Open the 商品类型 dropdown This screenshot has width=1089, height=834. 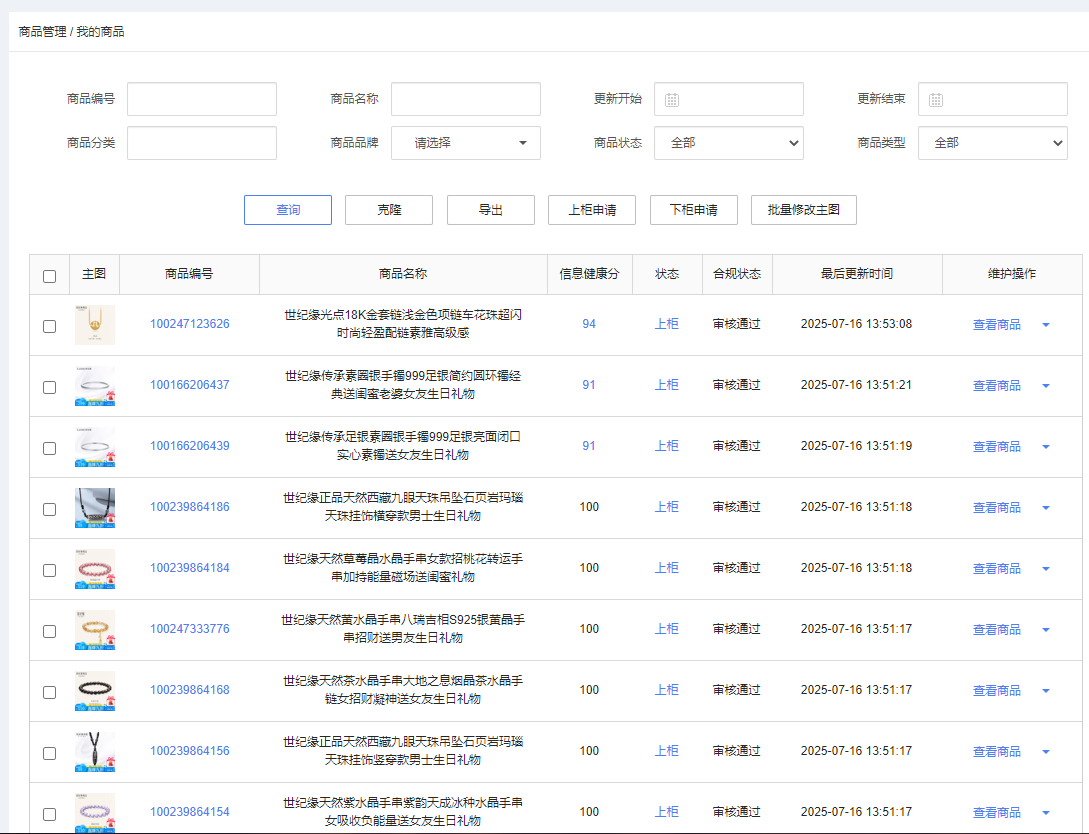pyautogui.click(x=992, y=143)
